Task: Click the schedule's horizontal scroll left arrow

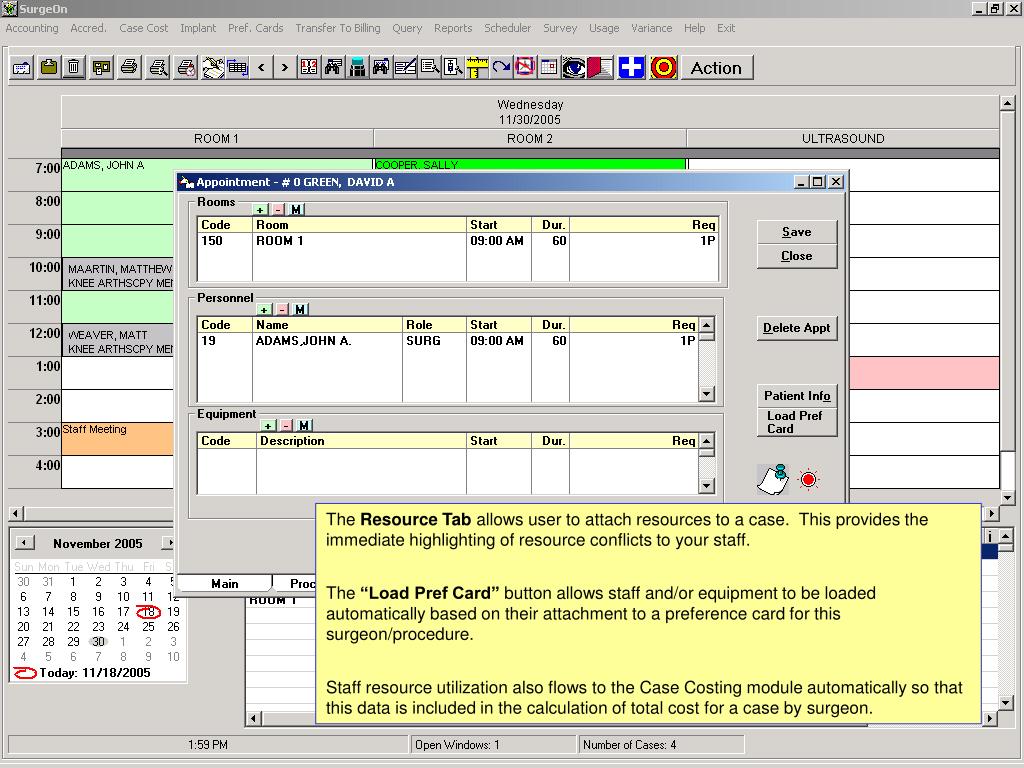Action: click(16, 513)
